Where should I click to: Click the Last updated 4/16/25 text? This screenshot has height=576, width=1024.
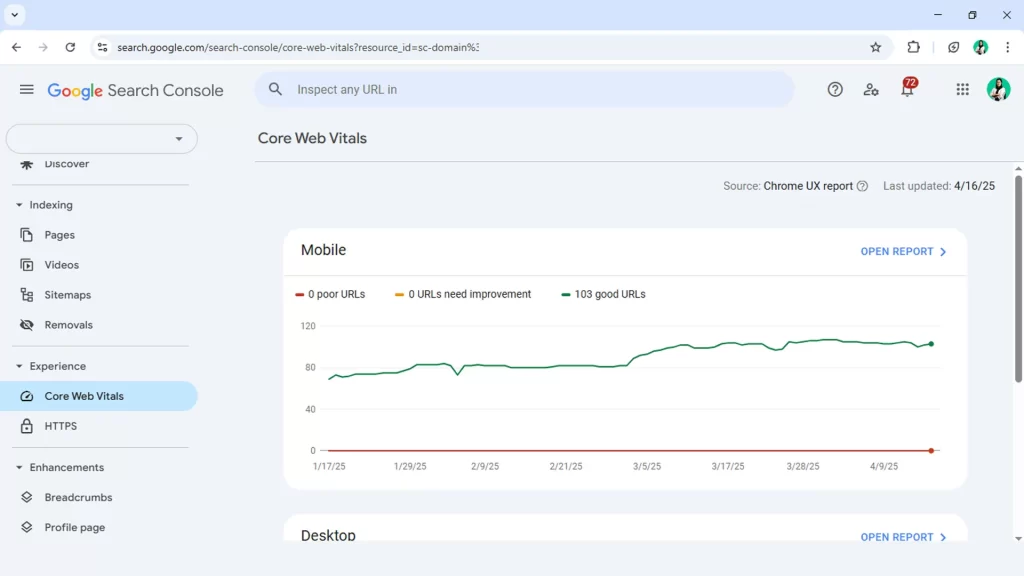coord(939,186)
